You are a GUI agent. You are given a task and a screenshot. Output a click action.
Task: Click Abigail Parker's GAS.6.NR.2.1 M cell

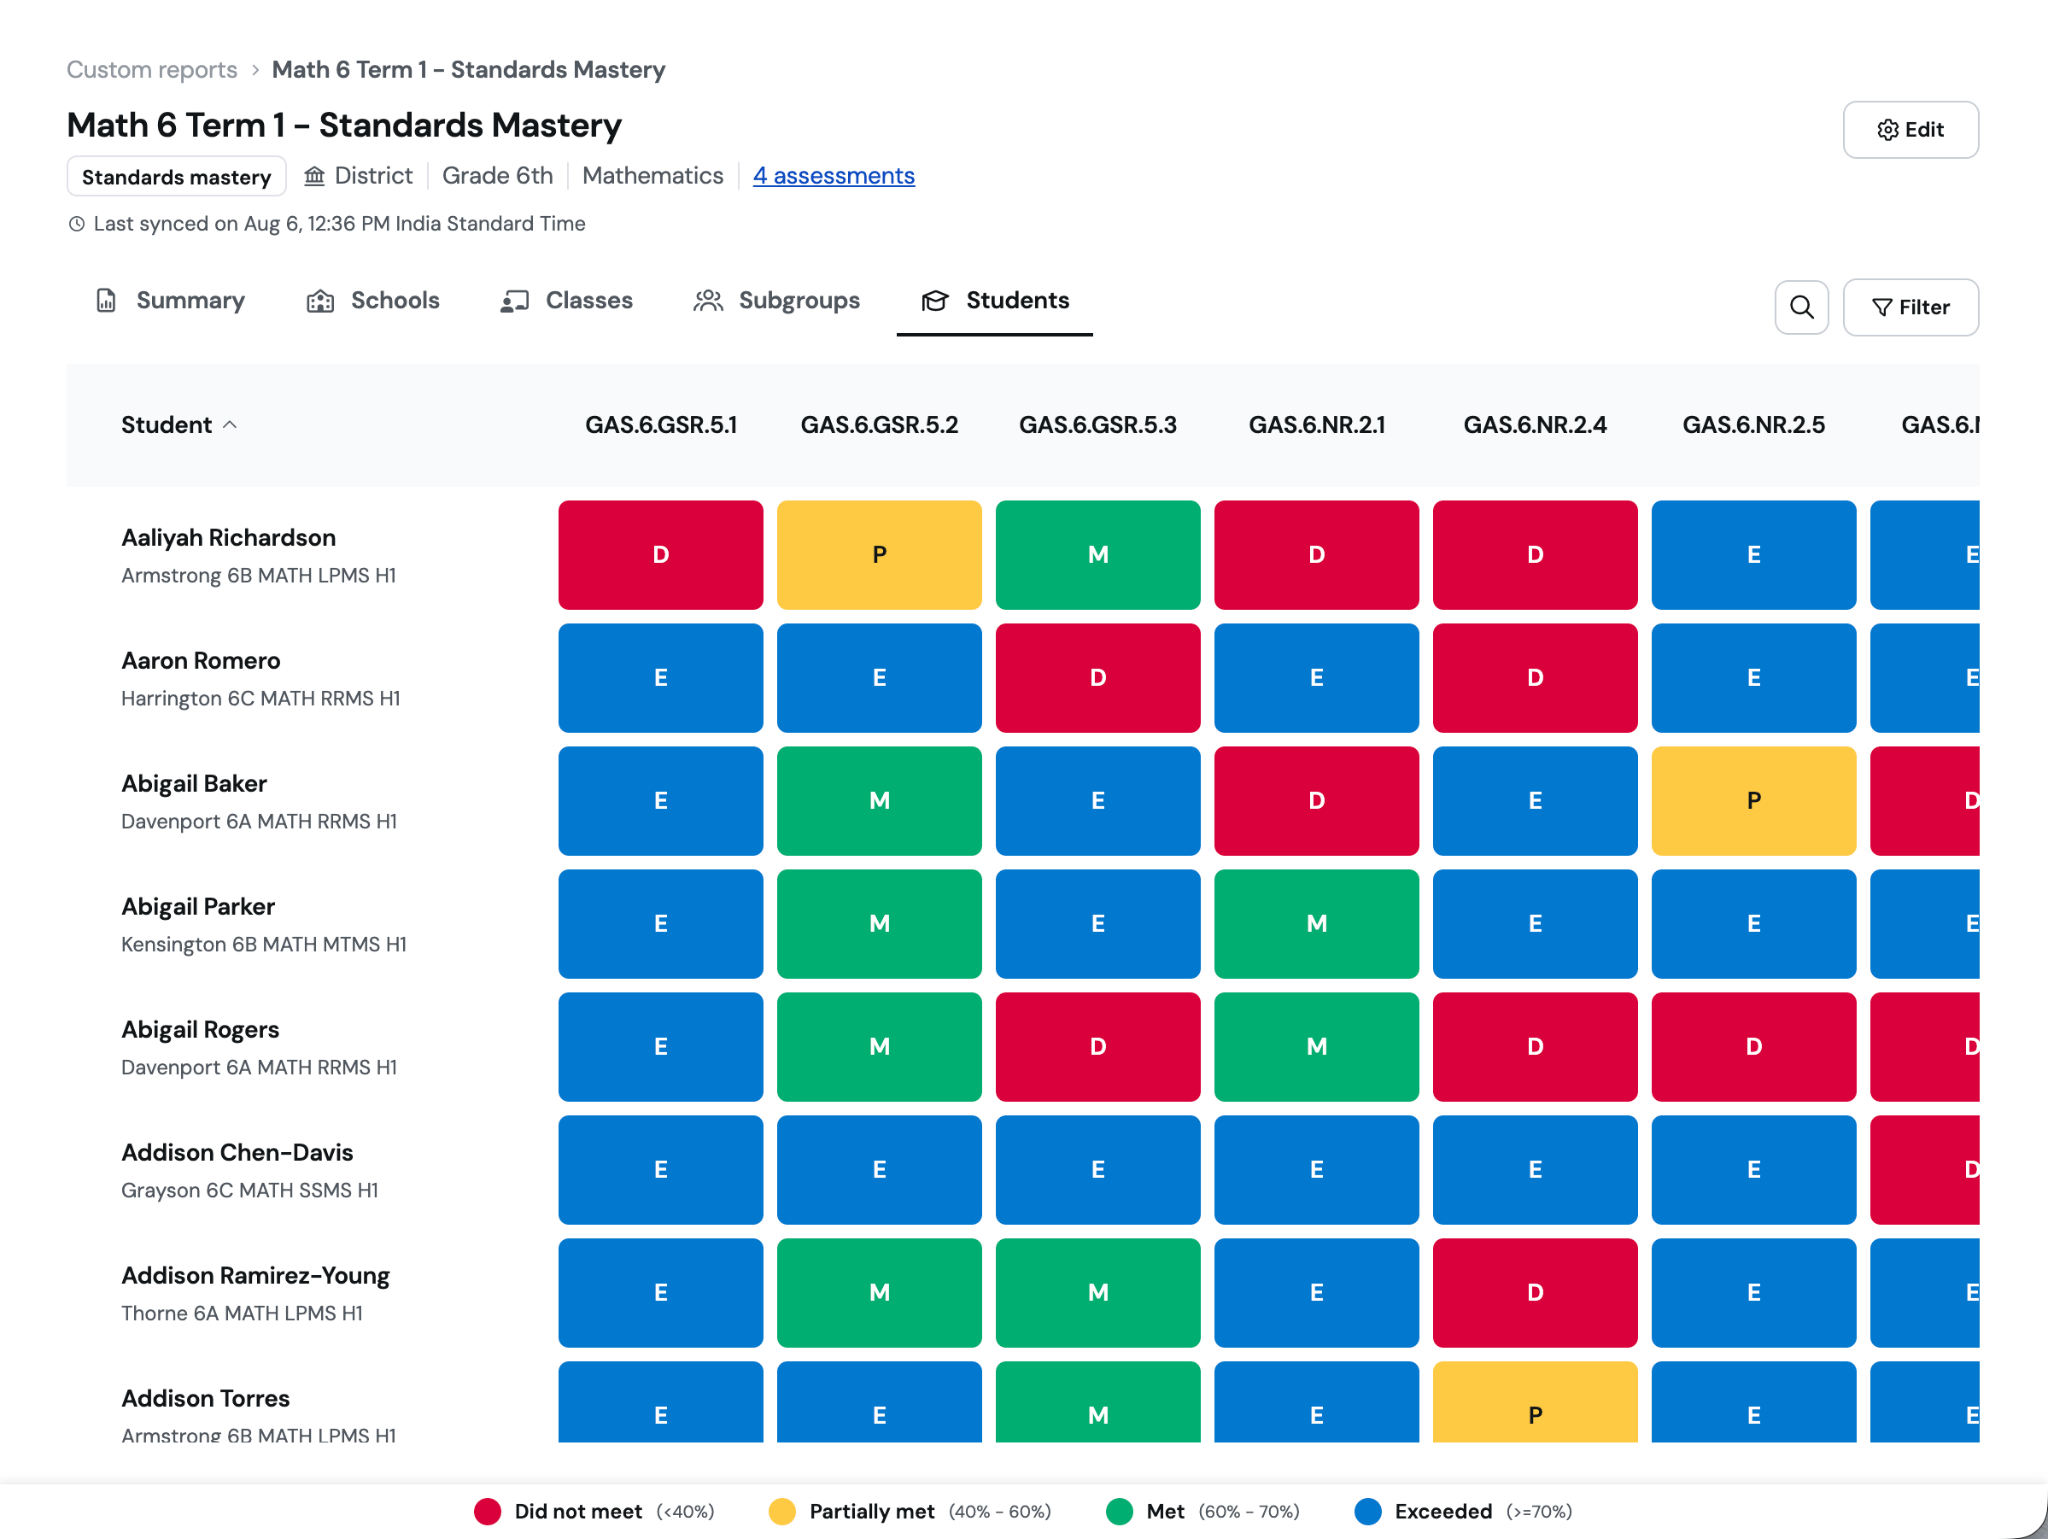(1317, 924)
